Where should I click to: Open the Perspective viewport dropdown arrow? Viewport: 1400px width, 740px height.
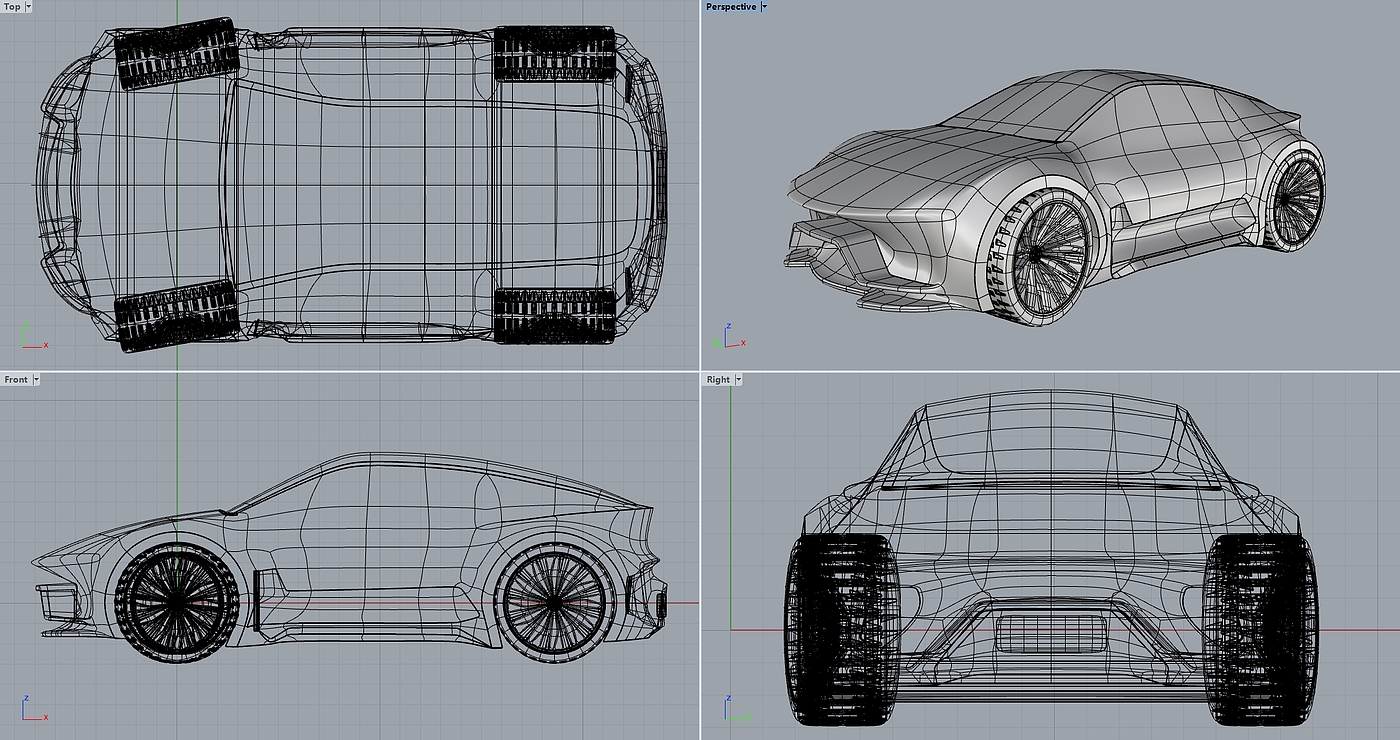click(x=764, y=7)
